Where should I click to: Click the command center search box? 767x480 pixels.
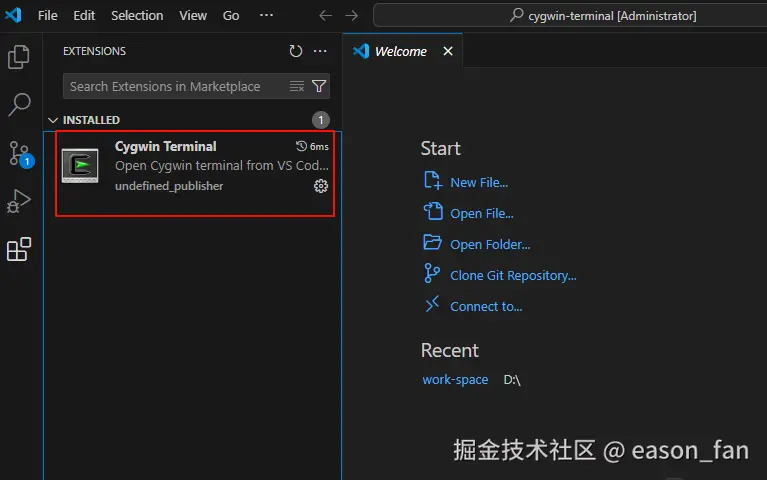click(x=570, y=16)
